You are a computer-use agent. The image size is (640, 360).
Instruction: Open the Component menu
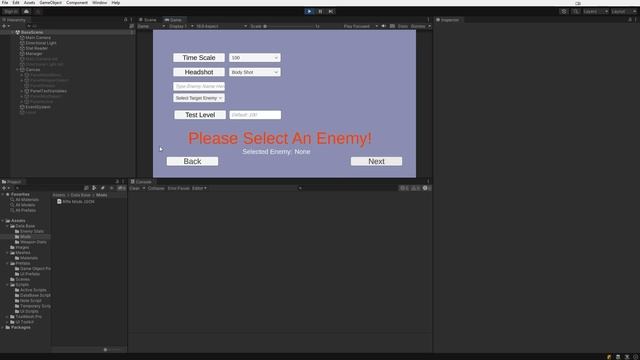pos(77,2)
